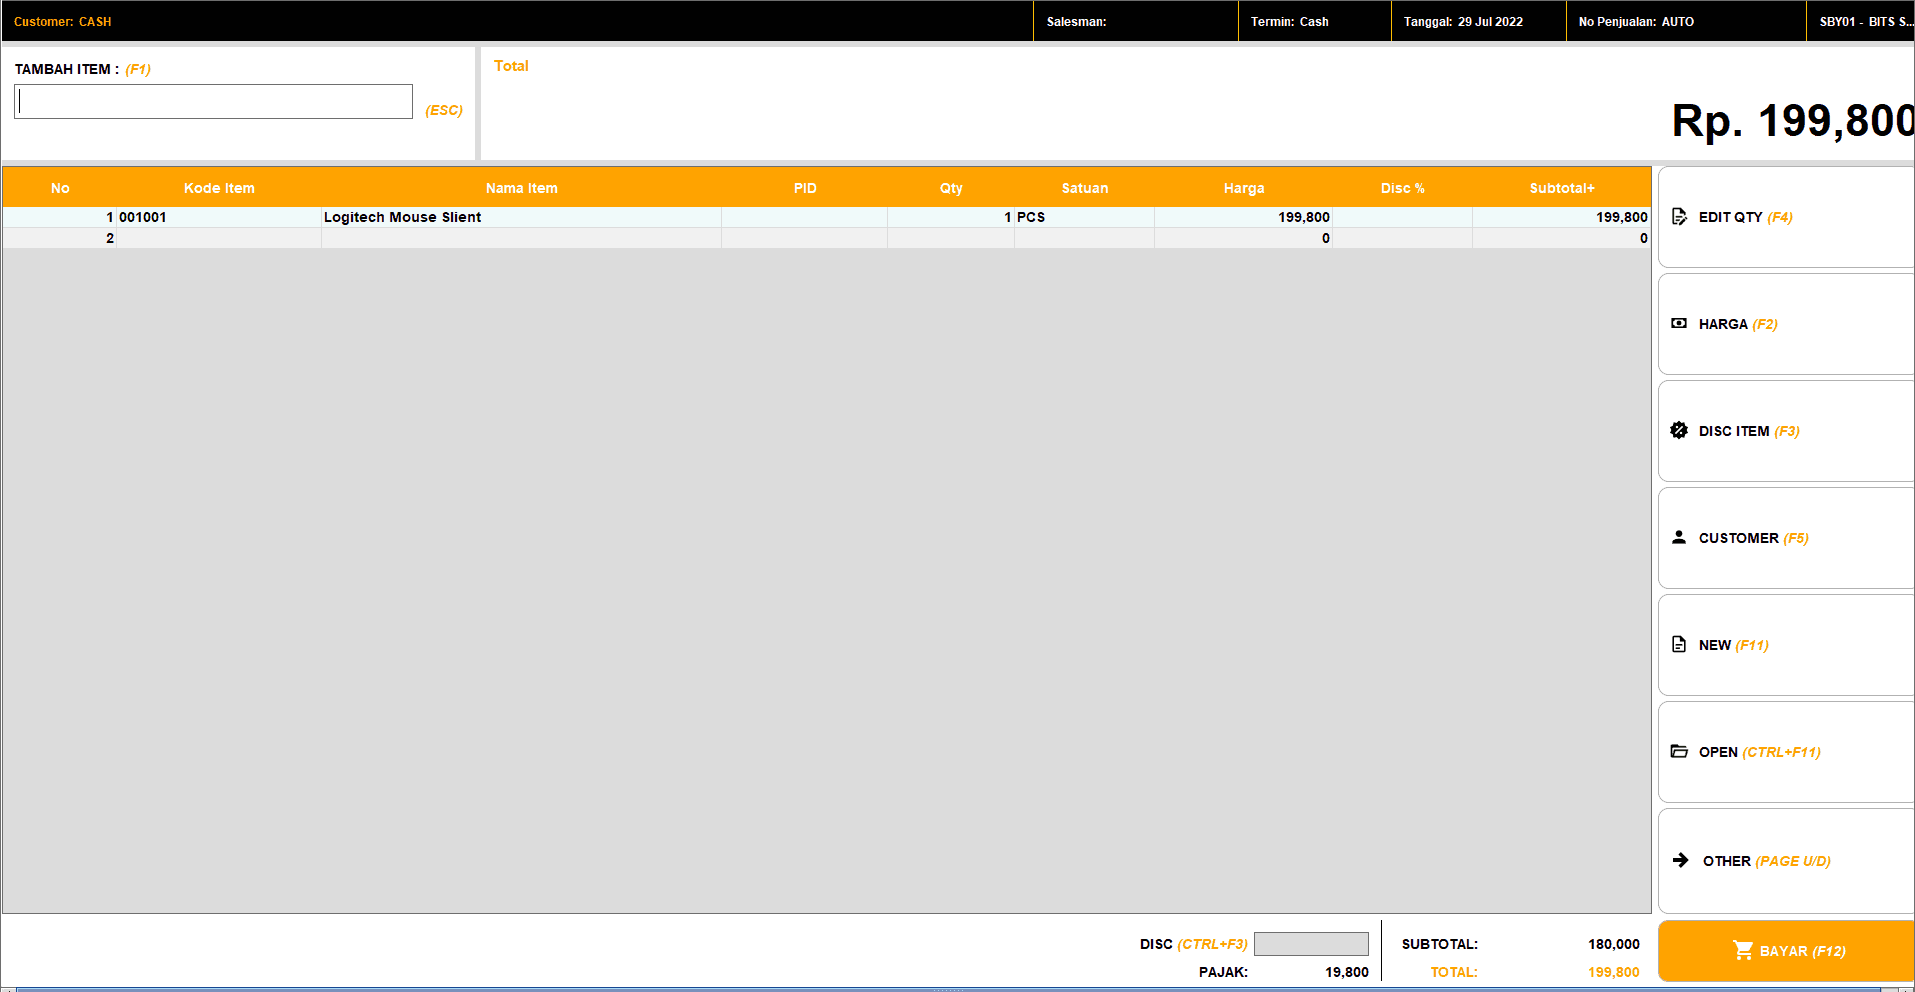Click the Kode Item column header
1915x992 pixels.
219,188
